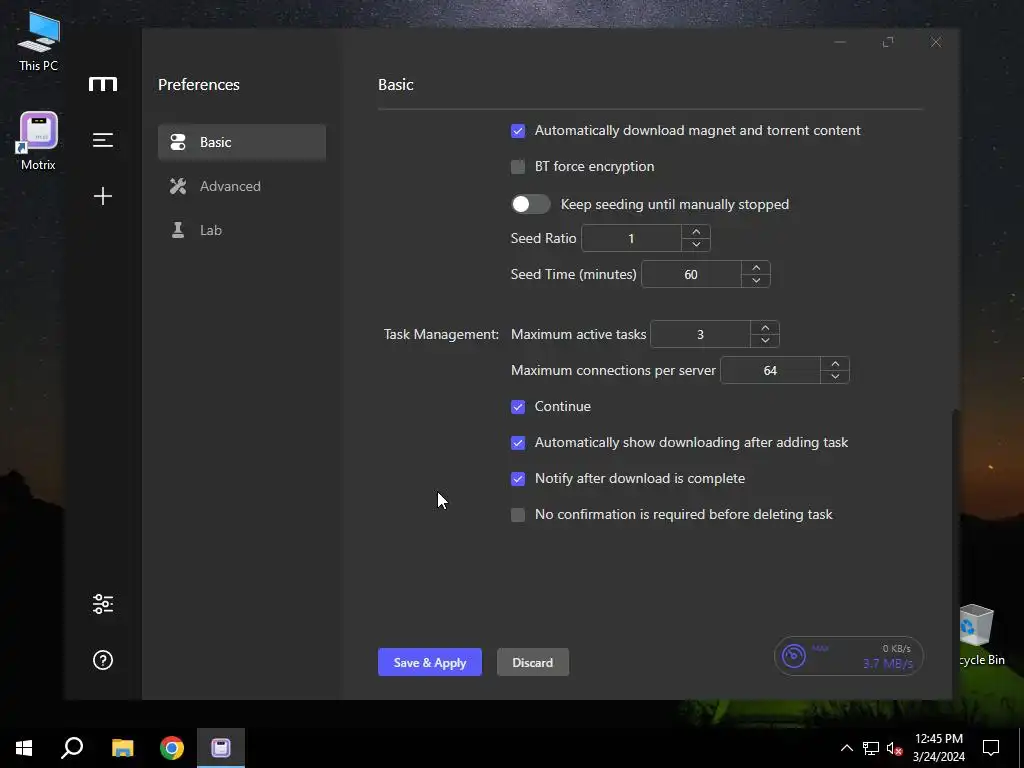The width and height of the screenshot is (1024, 768).
Task: Click the Lab flask icon
Action: pos(178,230)
